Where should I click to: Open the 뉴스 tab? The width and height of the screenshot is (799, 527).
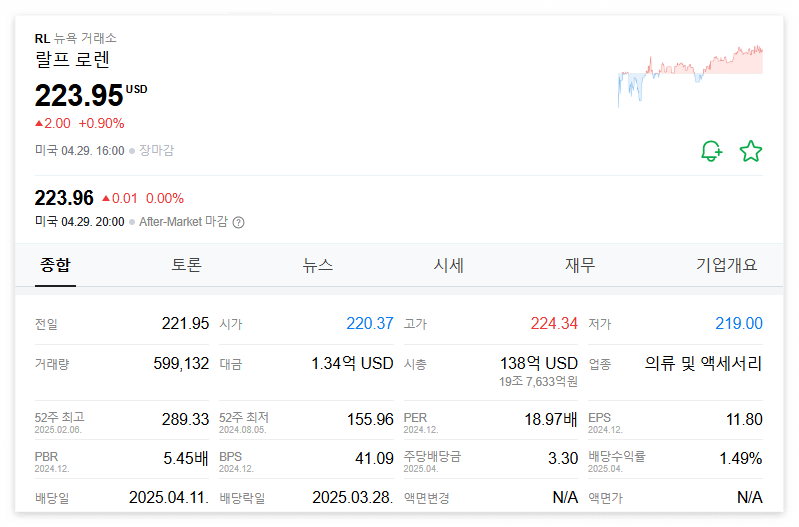coord(317,266)
